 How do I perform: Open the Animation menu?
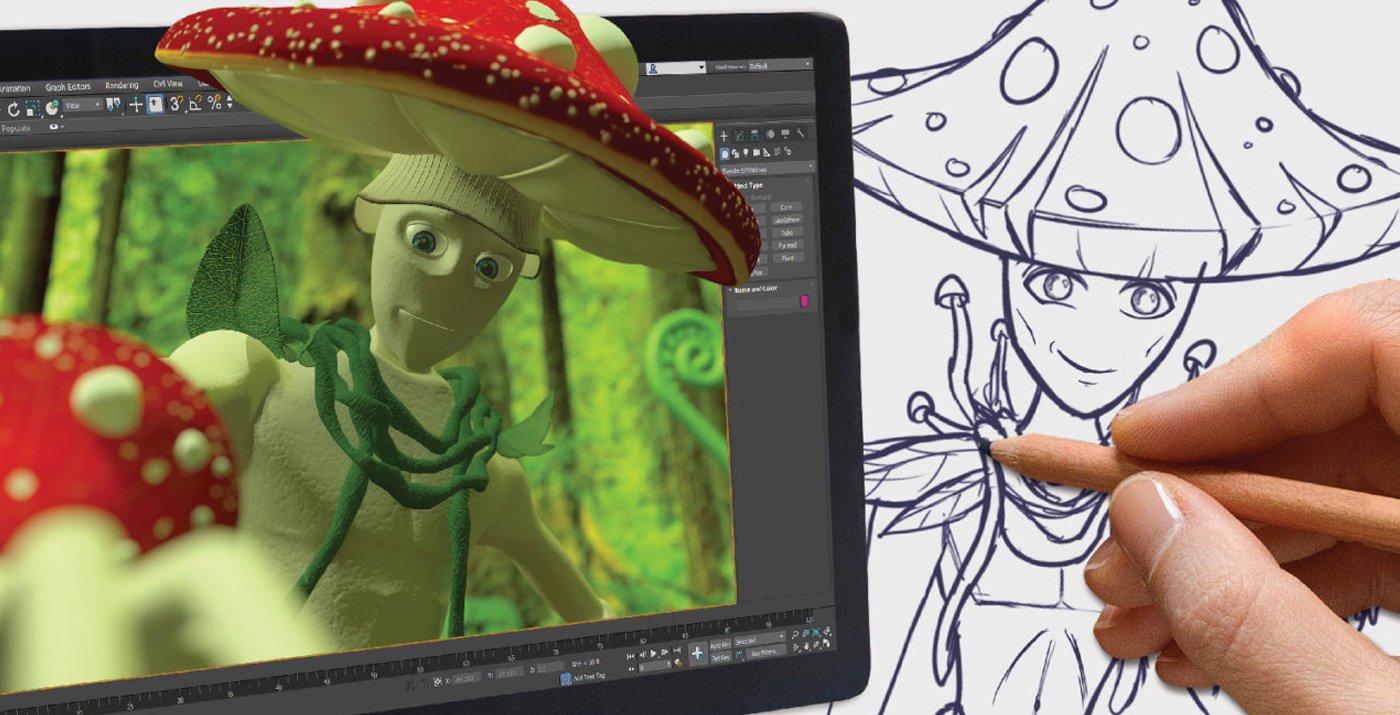pyautogui.click(x=14, y=88)
